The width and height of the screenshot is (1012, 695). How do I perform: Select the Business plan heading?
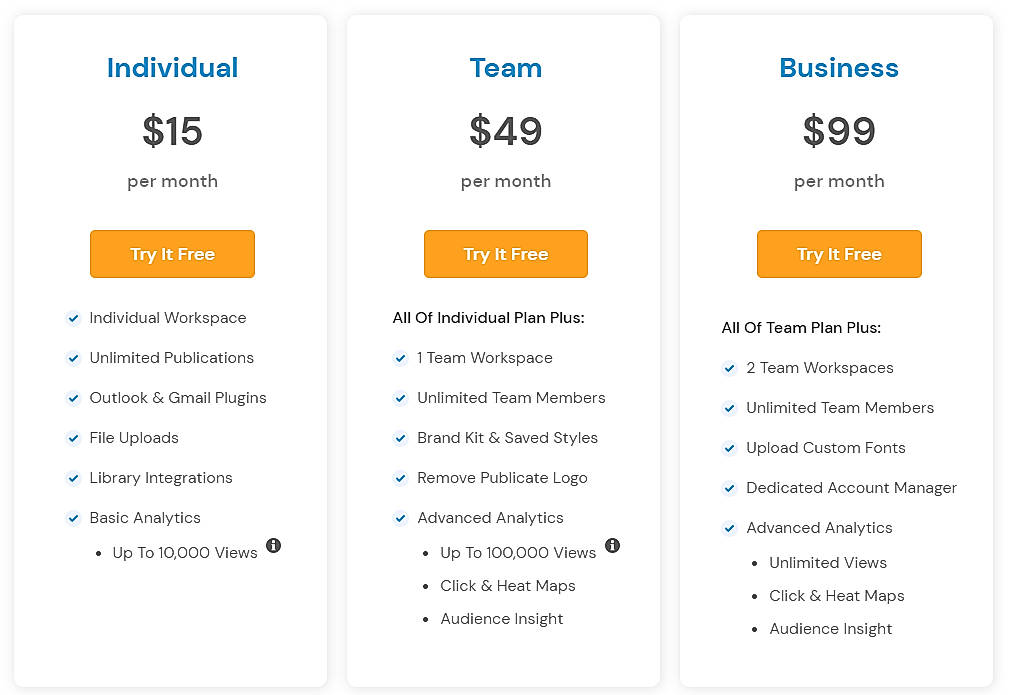click(839, 68)
